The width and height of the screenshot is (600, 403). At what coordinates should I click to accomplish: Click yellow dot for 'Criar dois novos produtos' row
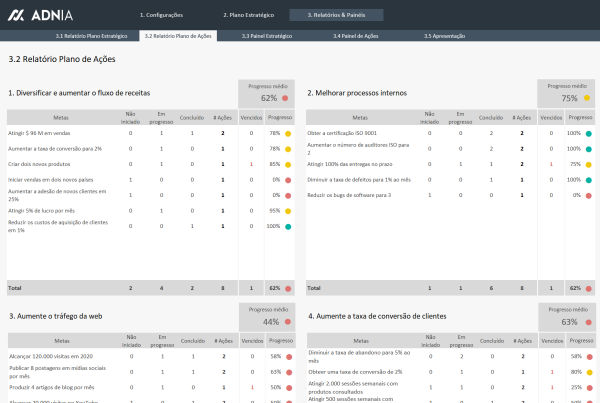tap(287, 165)
